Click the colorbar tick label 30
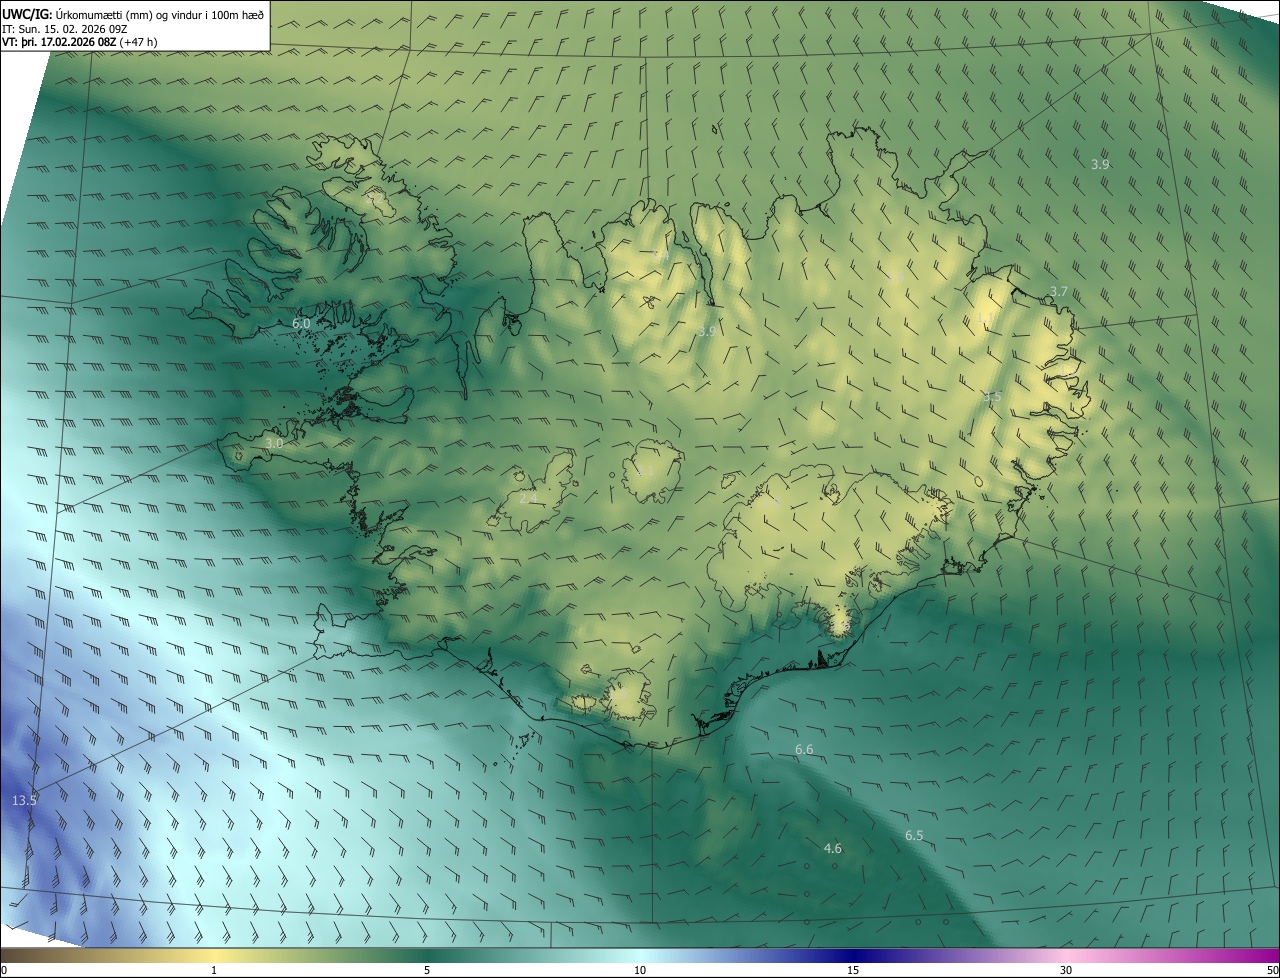The height and width of the screenshot is (978, 1280). pos(1066,971)
